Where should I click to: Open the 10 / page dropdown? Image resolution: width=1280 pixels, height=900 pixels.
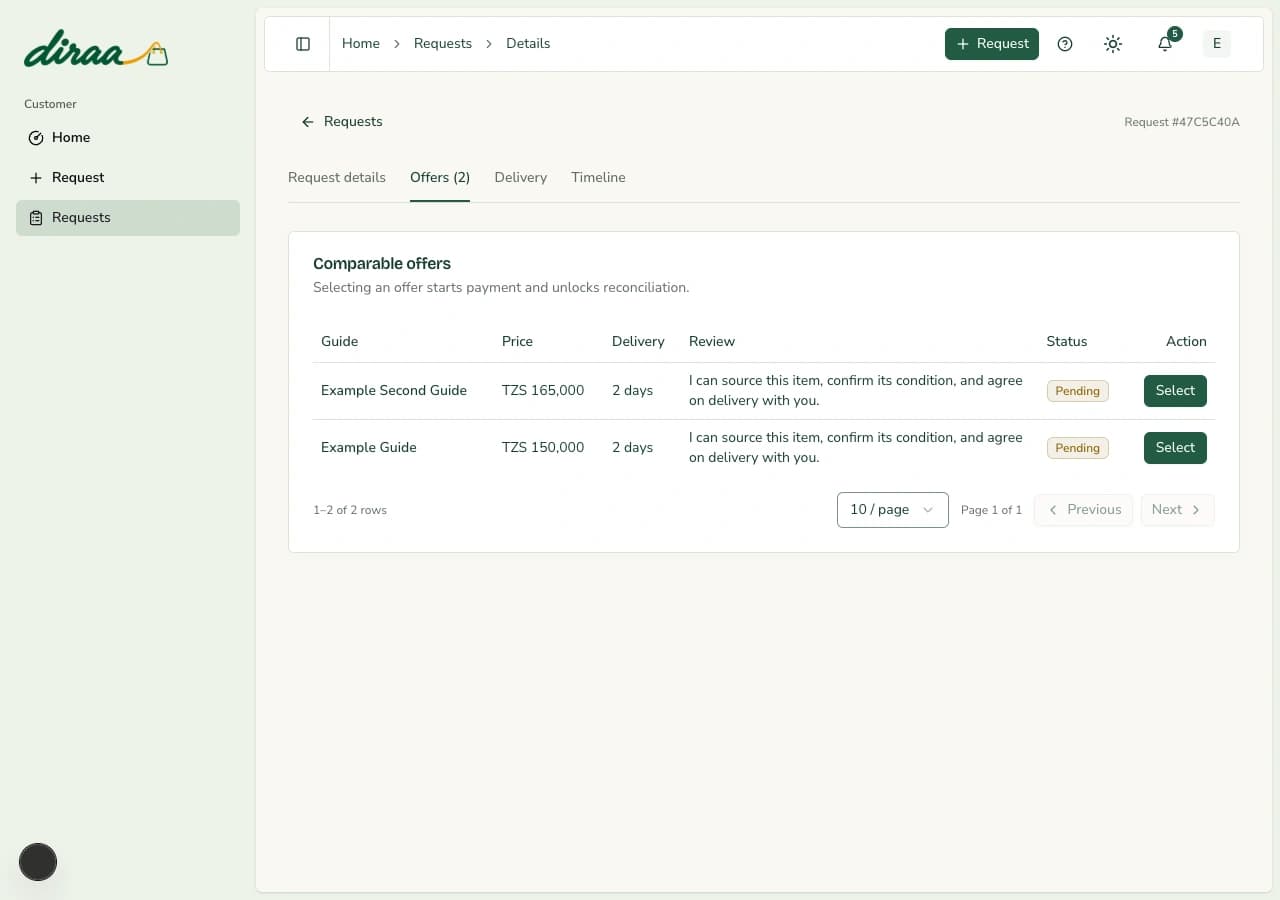893,510
